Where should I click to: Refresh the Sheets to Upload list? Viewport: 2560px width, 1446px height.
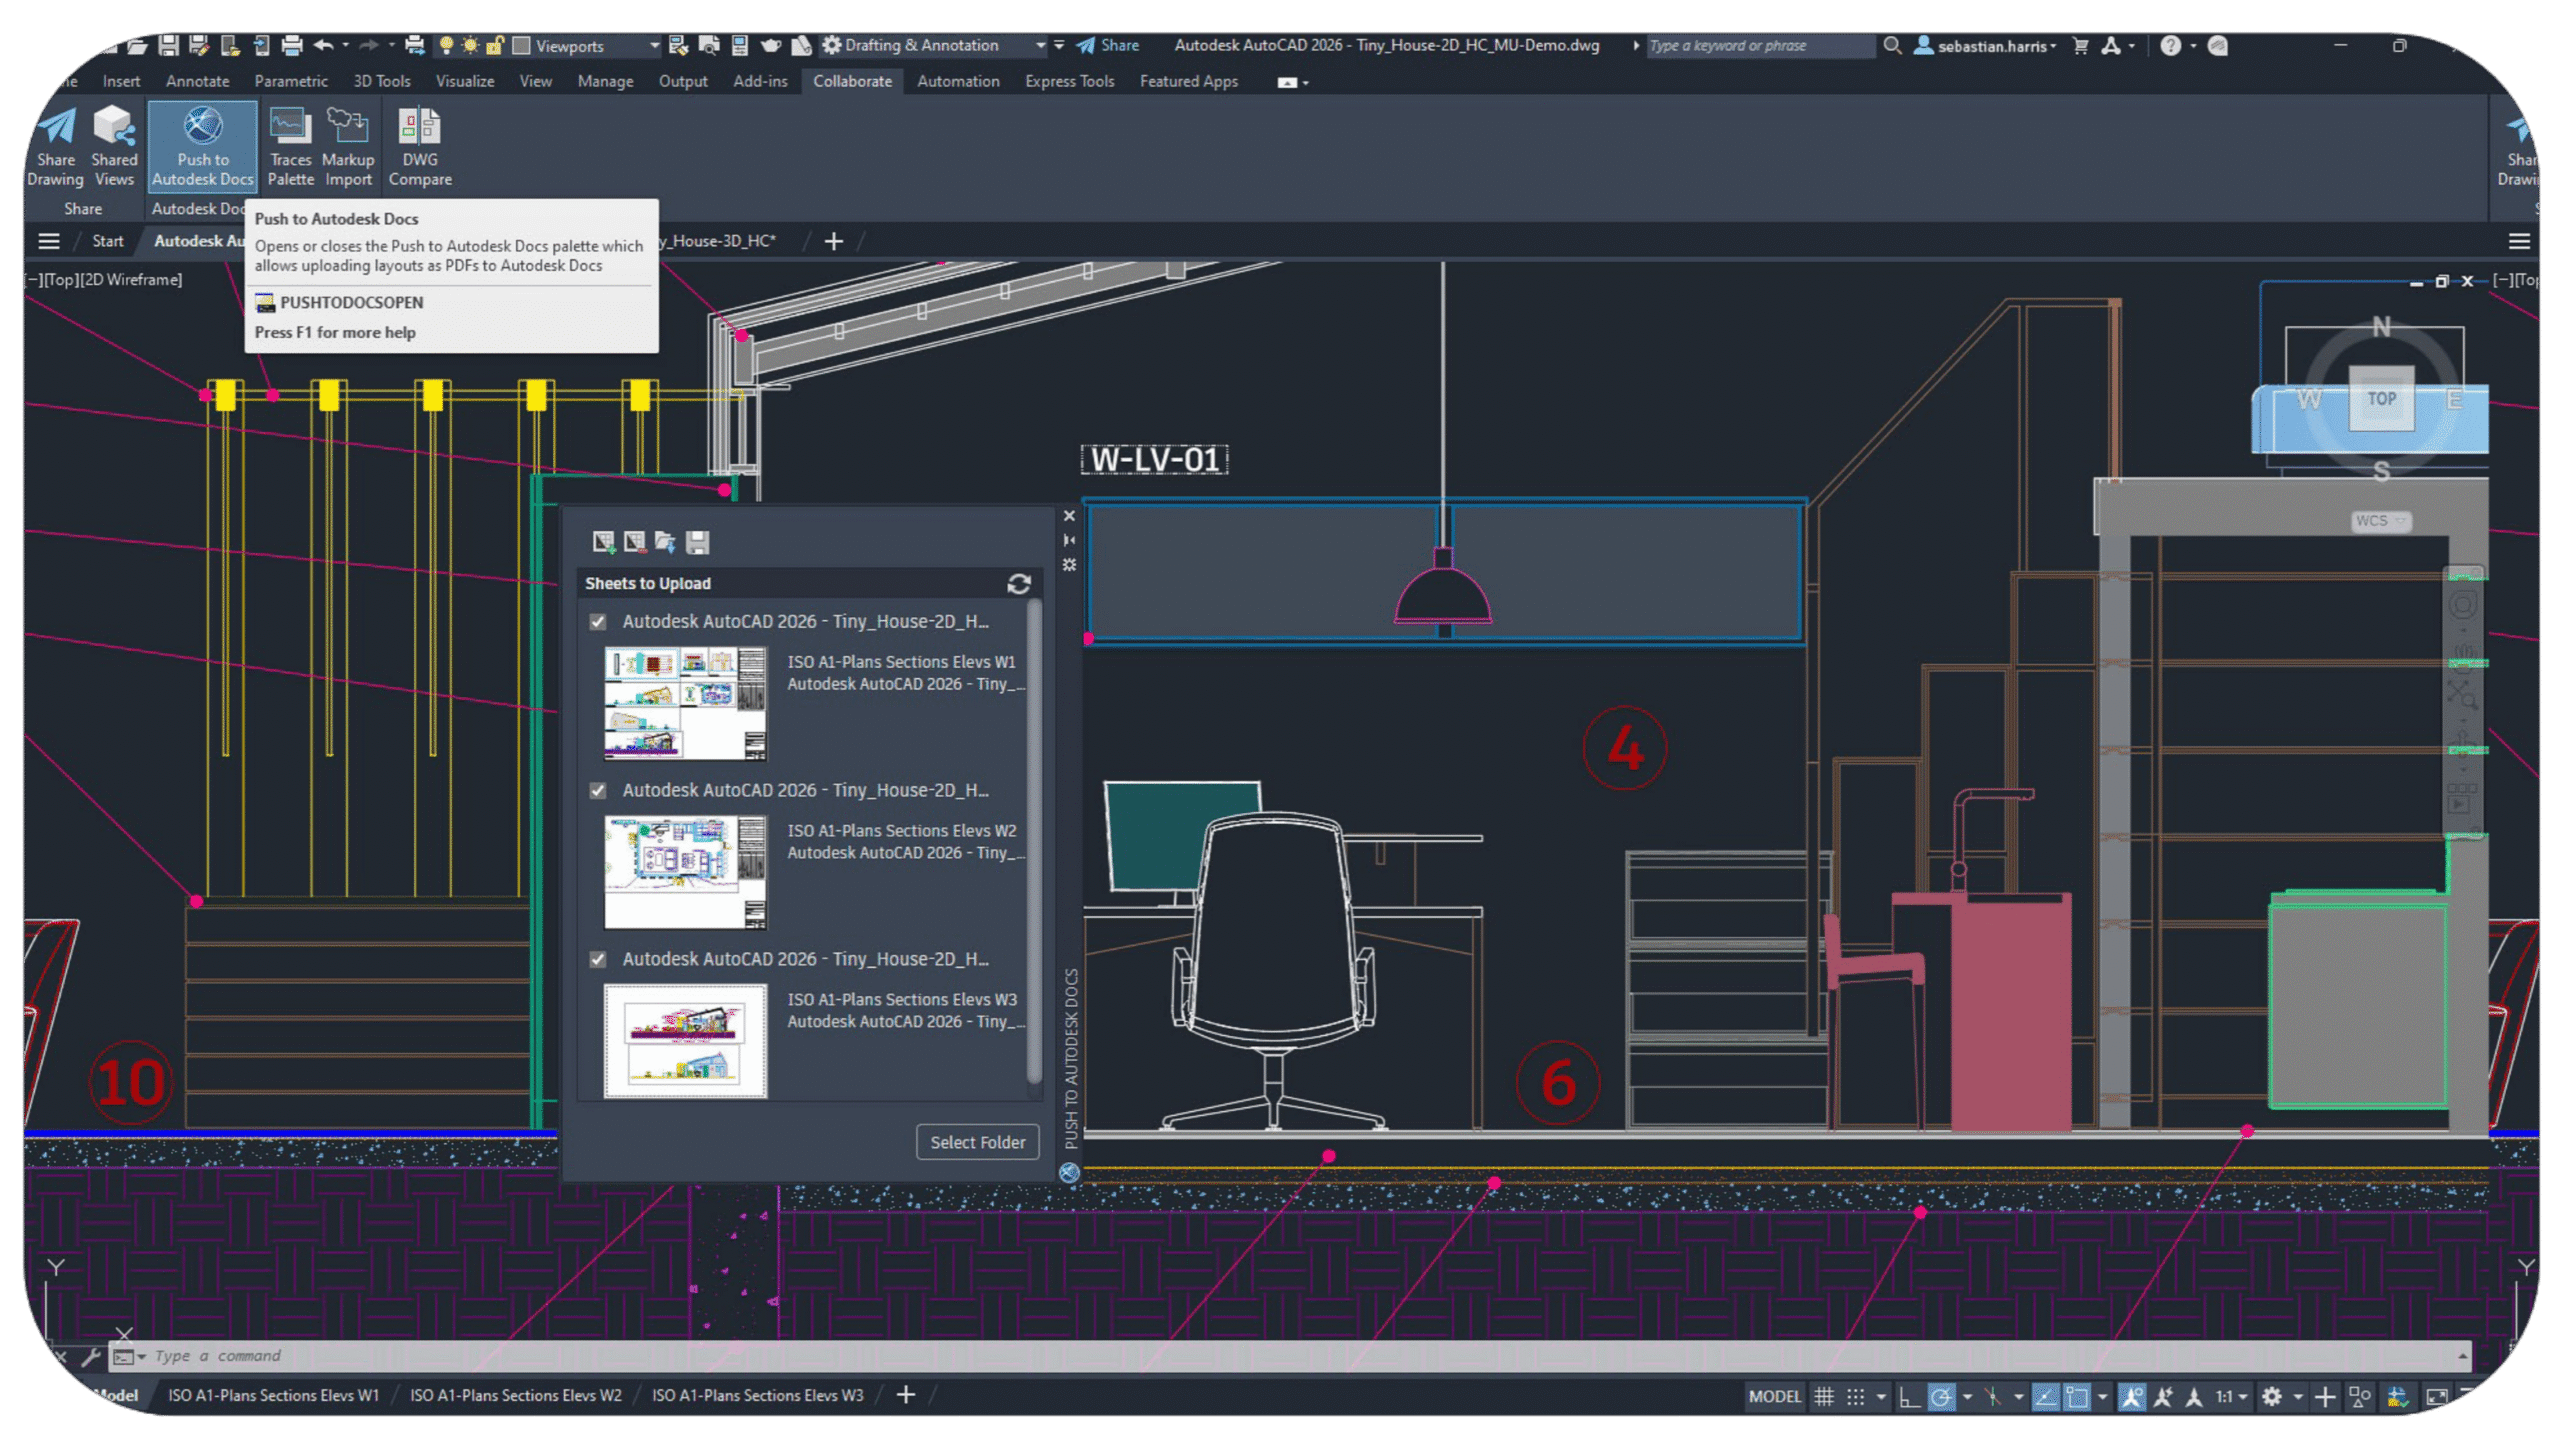pyautogui.click(x=1018, y=584)
